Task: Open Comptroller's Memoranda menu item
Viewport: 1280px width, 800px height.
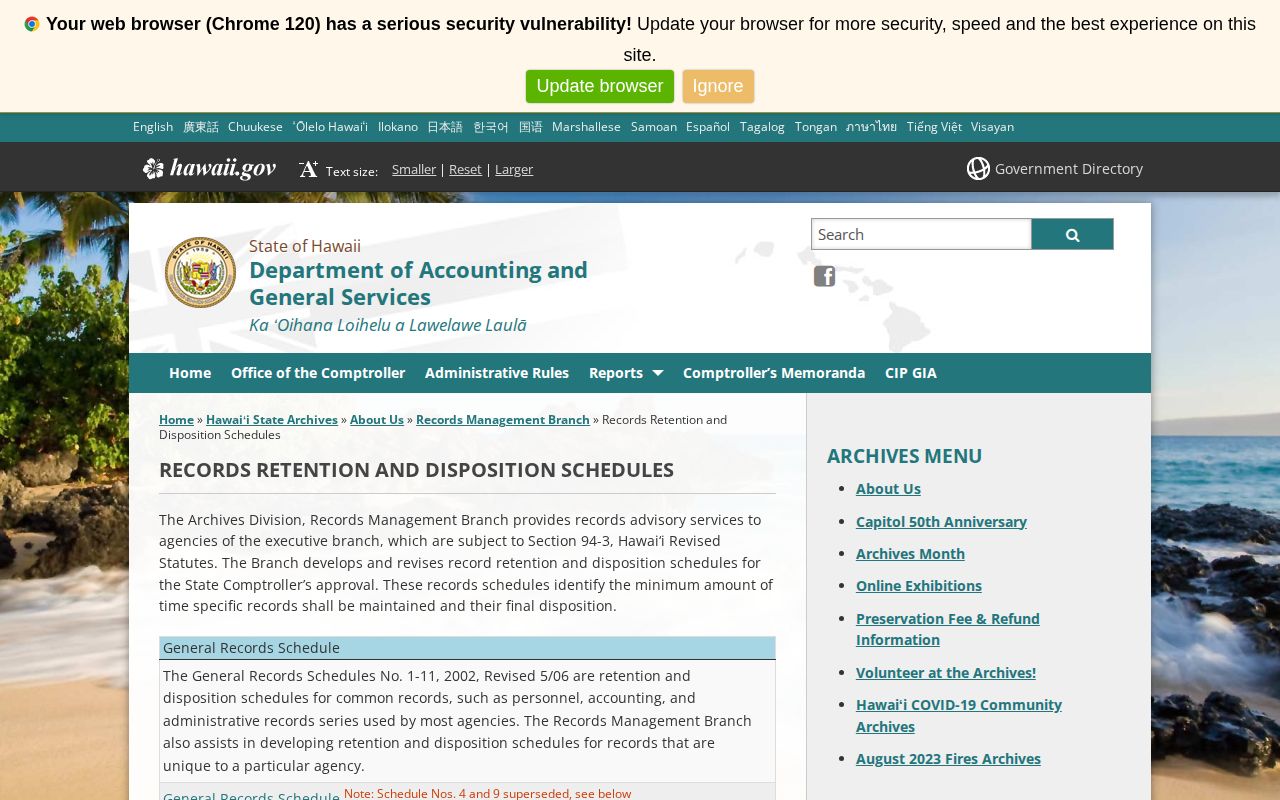Action: click(774, 372)
